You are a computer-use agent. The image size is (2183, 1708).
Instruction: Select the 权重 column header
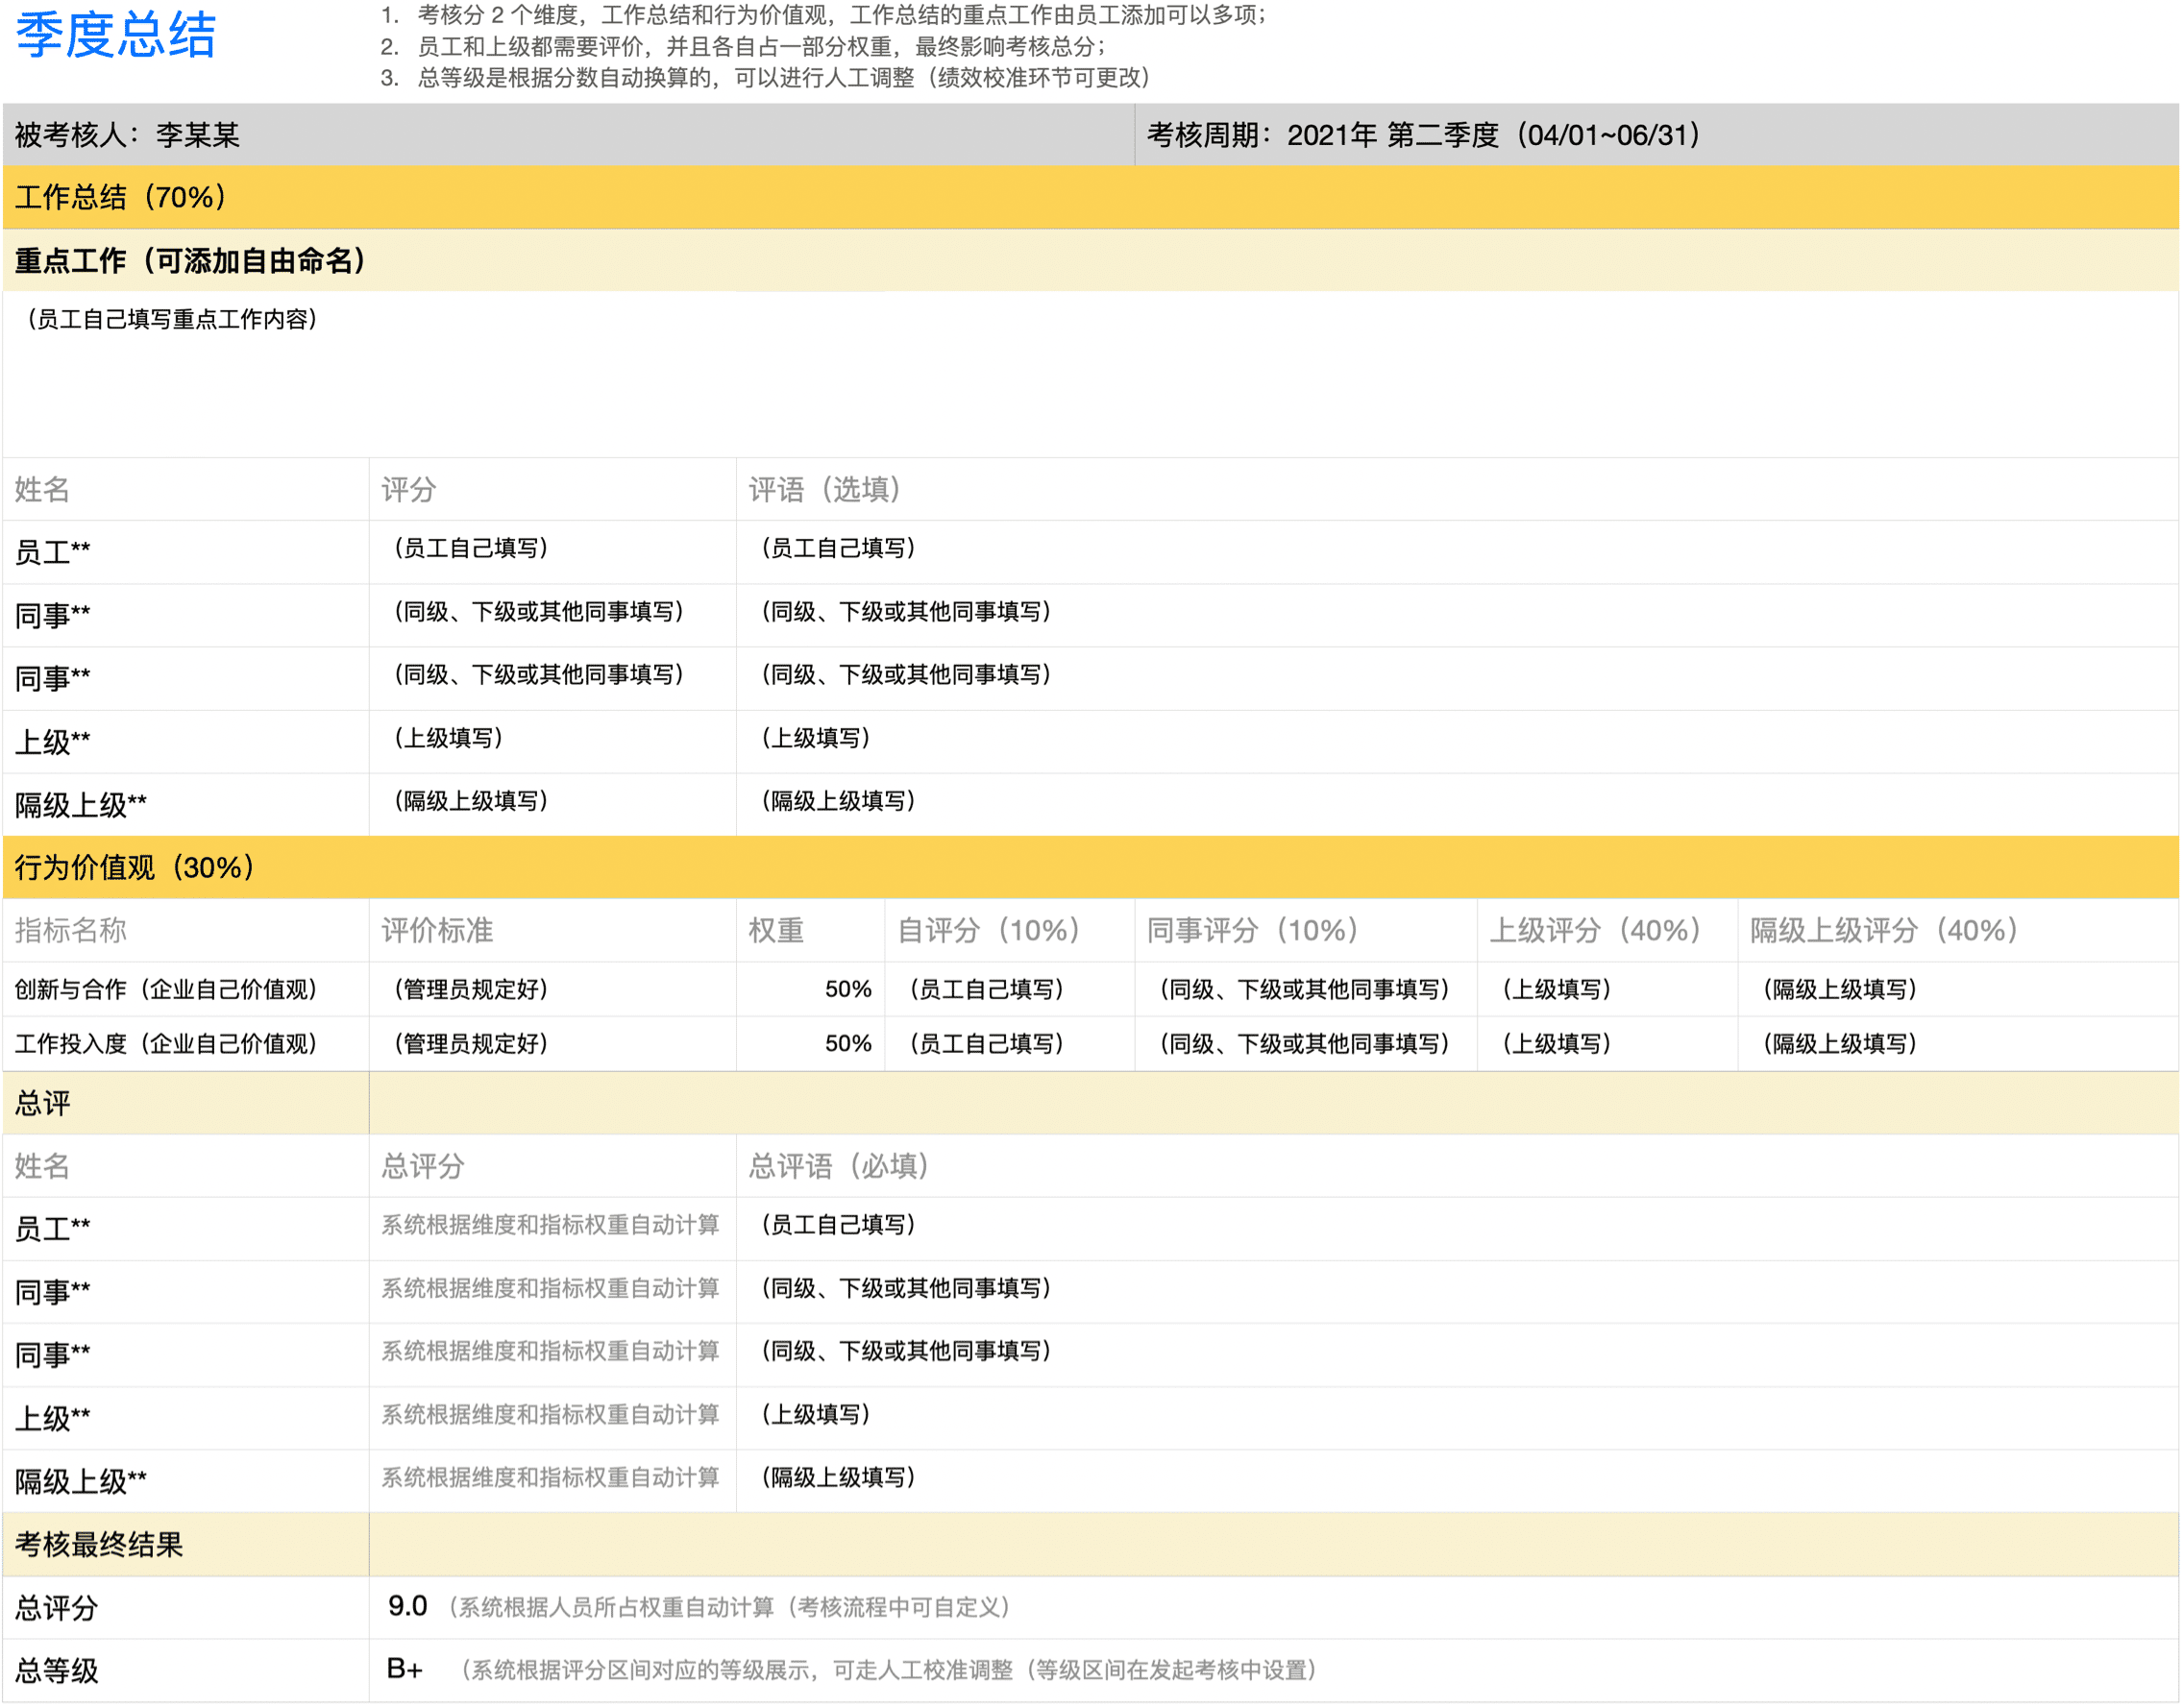pos(810,930)
